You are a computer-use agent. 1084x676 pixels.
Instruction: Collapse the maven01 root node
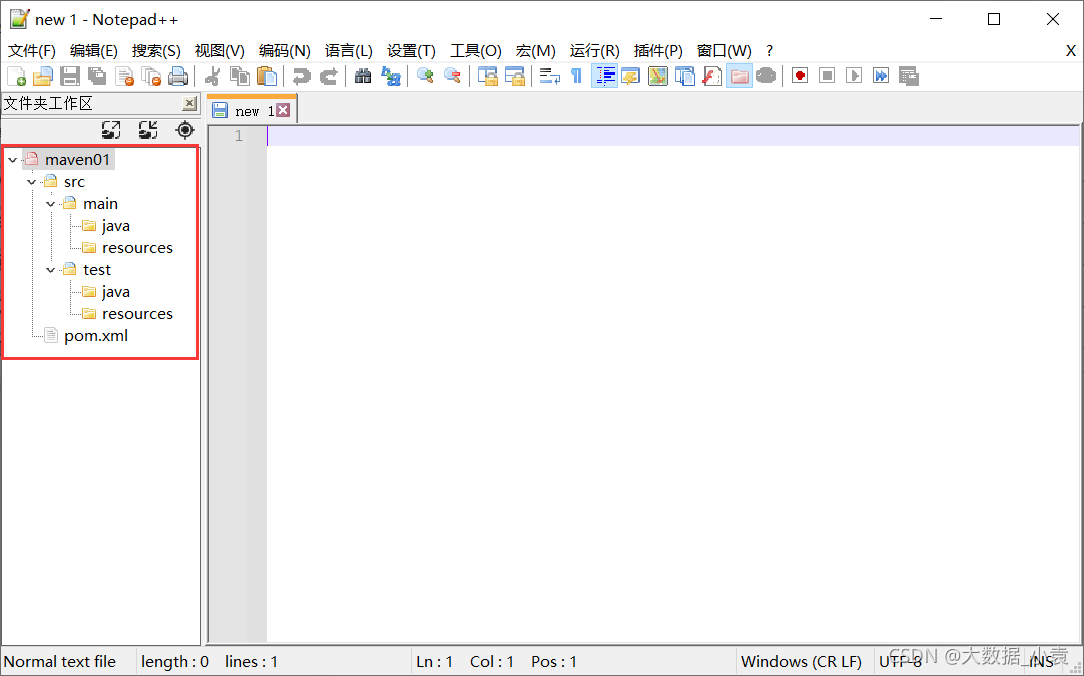12,160
